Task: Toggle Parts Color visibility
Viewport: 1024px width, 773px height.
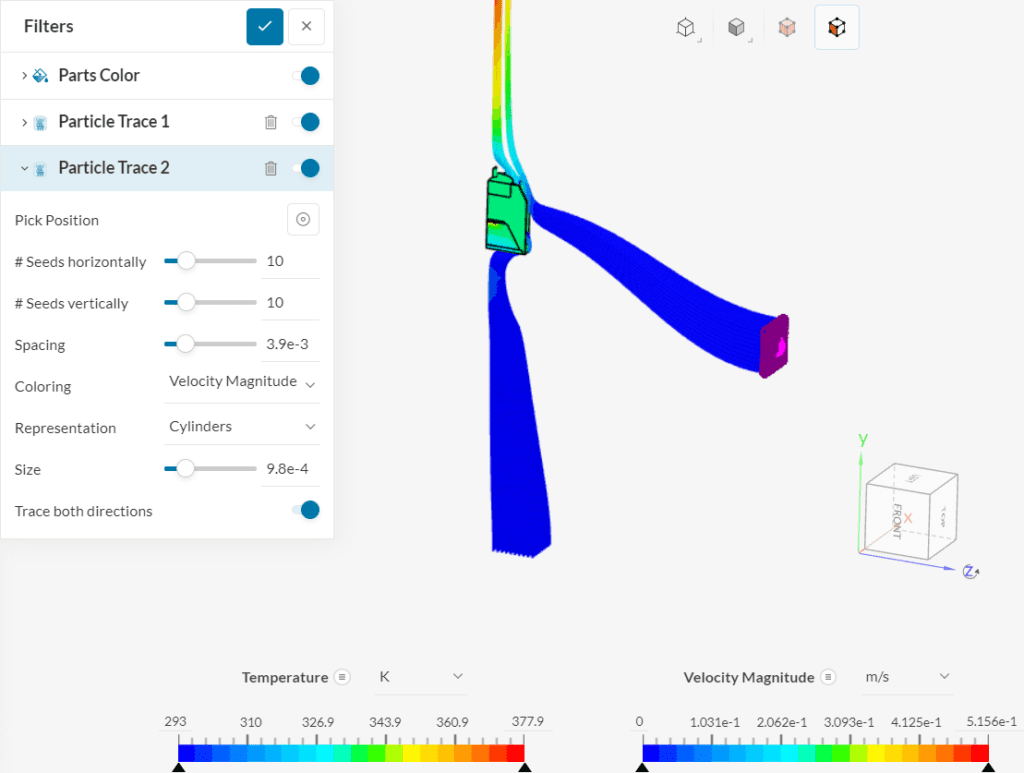Action: (309, 75)
